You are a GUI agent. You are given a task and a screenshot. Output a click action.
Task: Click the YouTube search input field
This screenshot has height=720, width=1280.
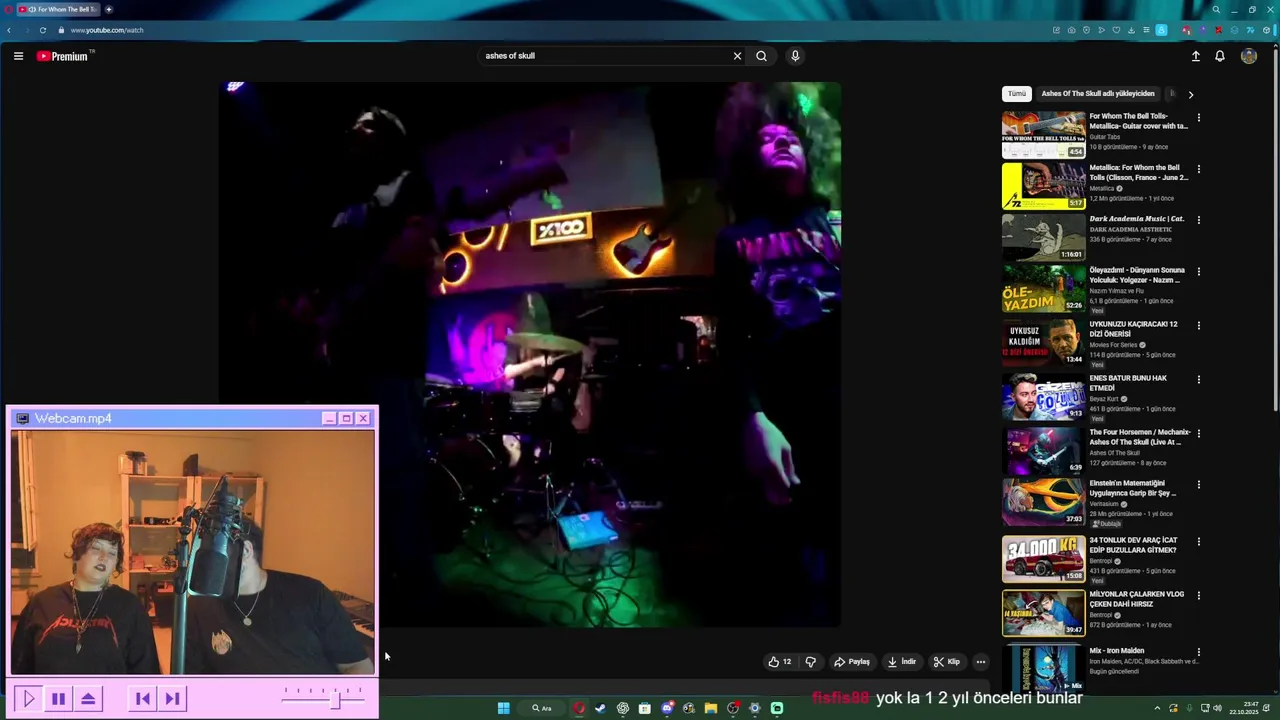605,56
